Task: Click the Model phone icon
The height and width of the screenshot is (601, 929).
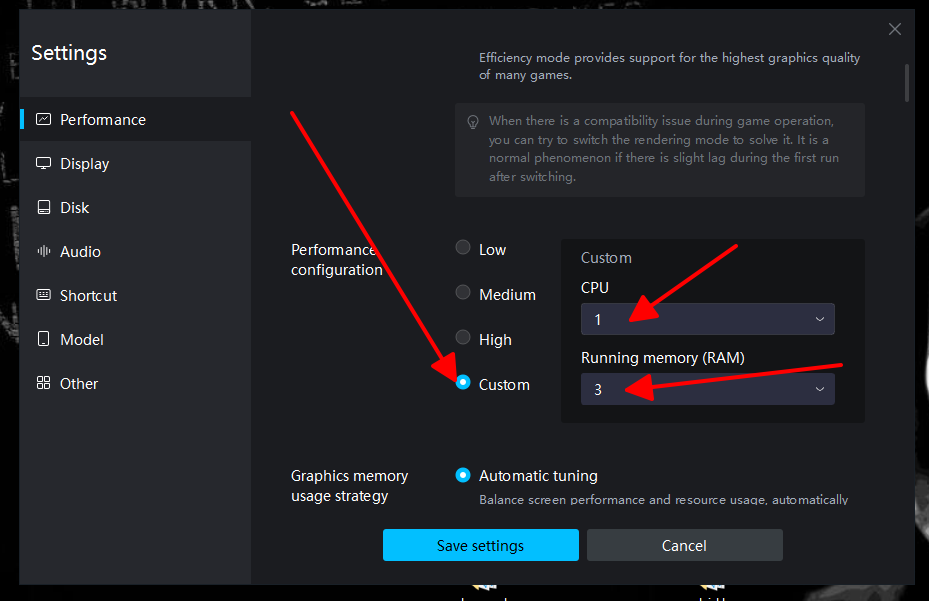Action: click(43, 338)
